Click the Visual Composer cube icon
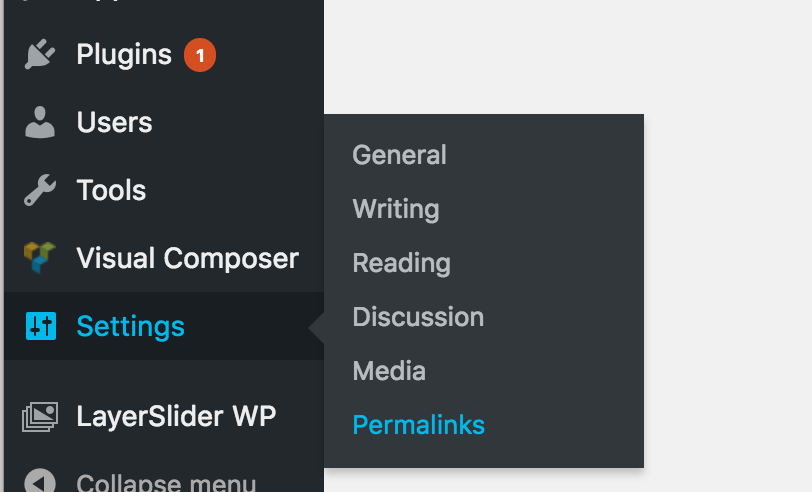 click(40, 257)
